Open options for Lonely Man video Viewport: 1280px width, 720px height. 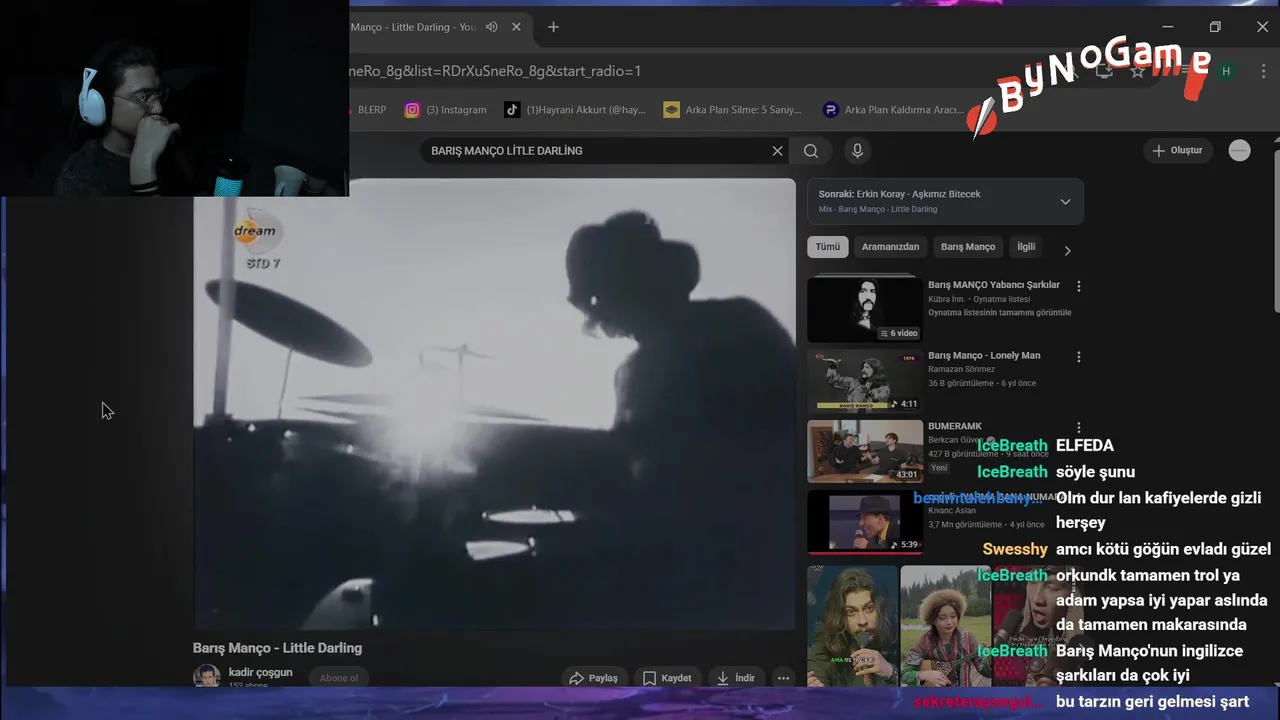pyautogui.click(x=1078, y=357)
